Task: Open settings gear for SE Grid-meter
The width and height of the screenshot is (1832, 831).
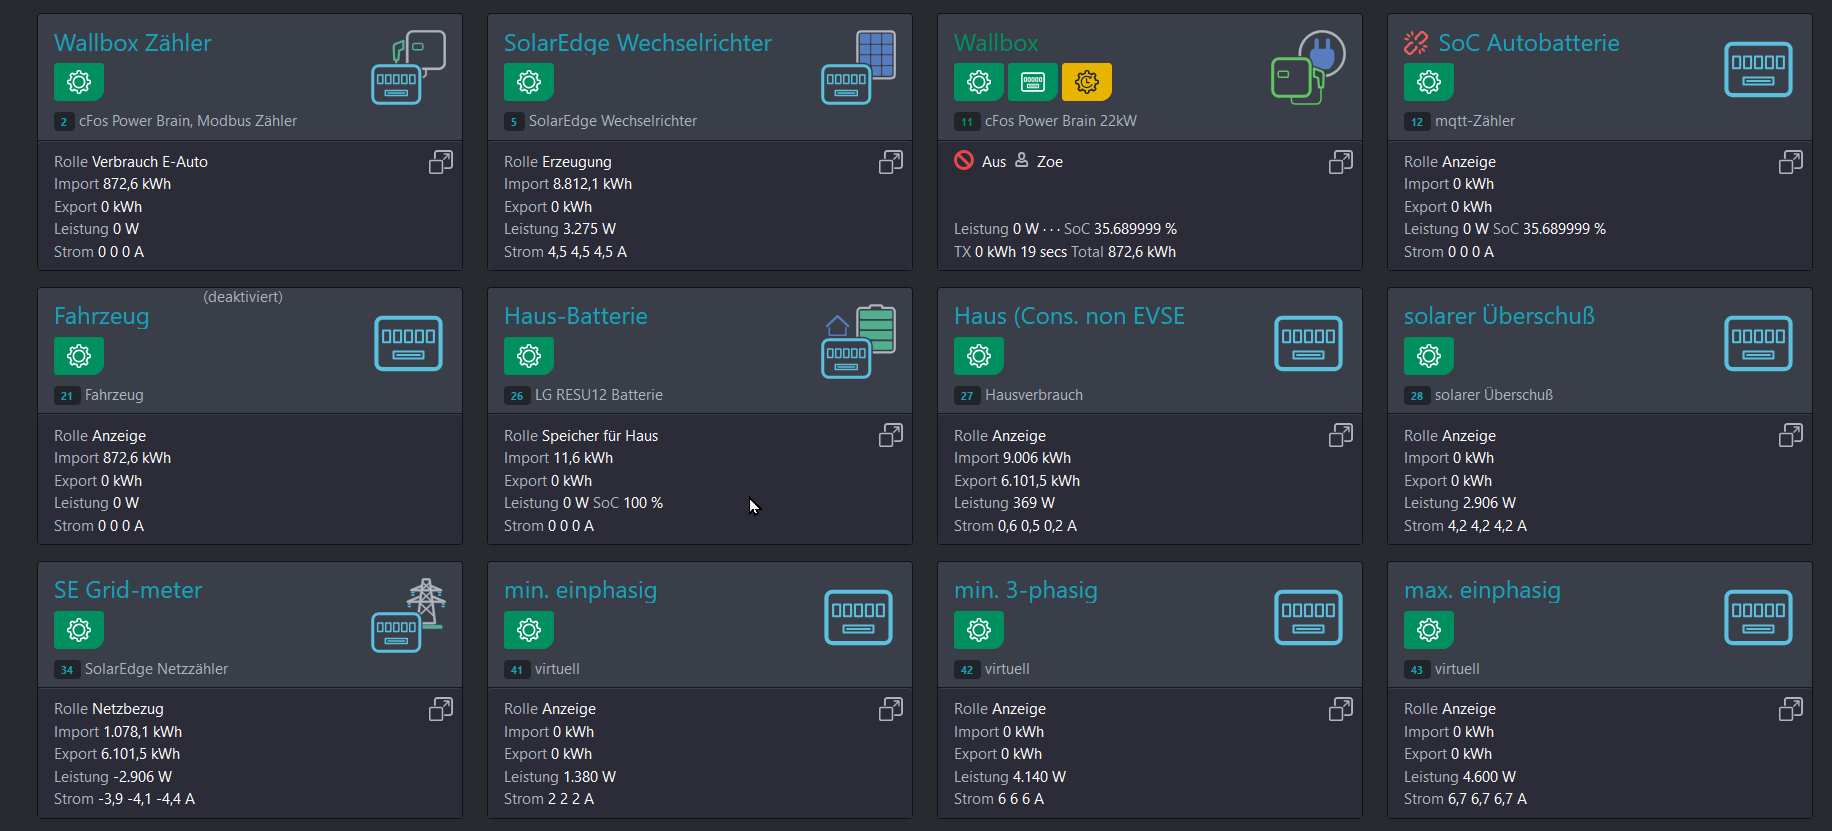Action: (x=79, y=630)
